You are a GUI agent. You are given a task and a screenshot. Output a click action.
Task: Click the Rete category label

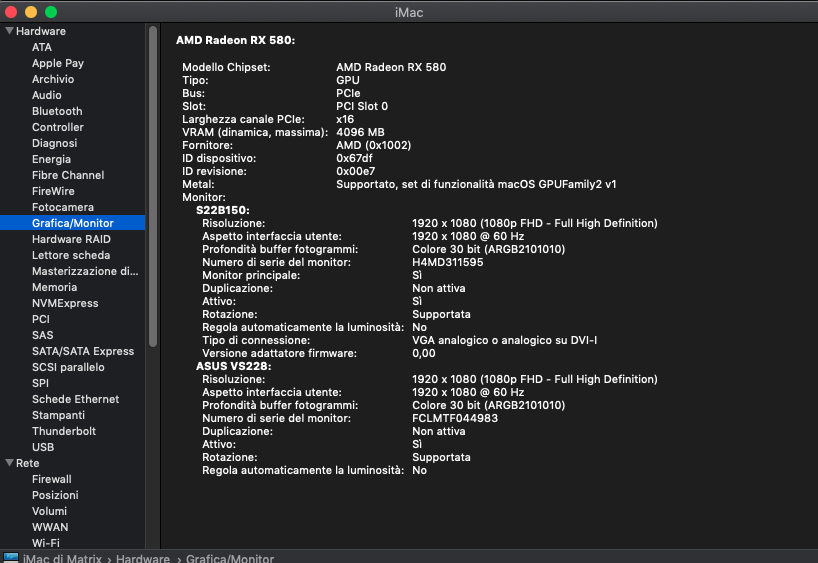click(x=27, y=463)
